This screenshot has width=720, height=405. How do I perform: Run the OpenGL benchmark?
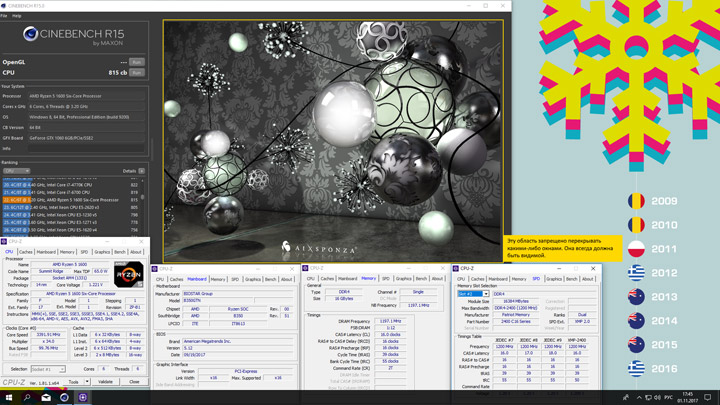click(x=137, y=62)
